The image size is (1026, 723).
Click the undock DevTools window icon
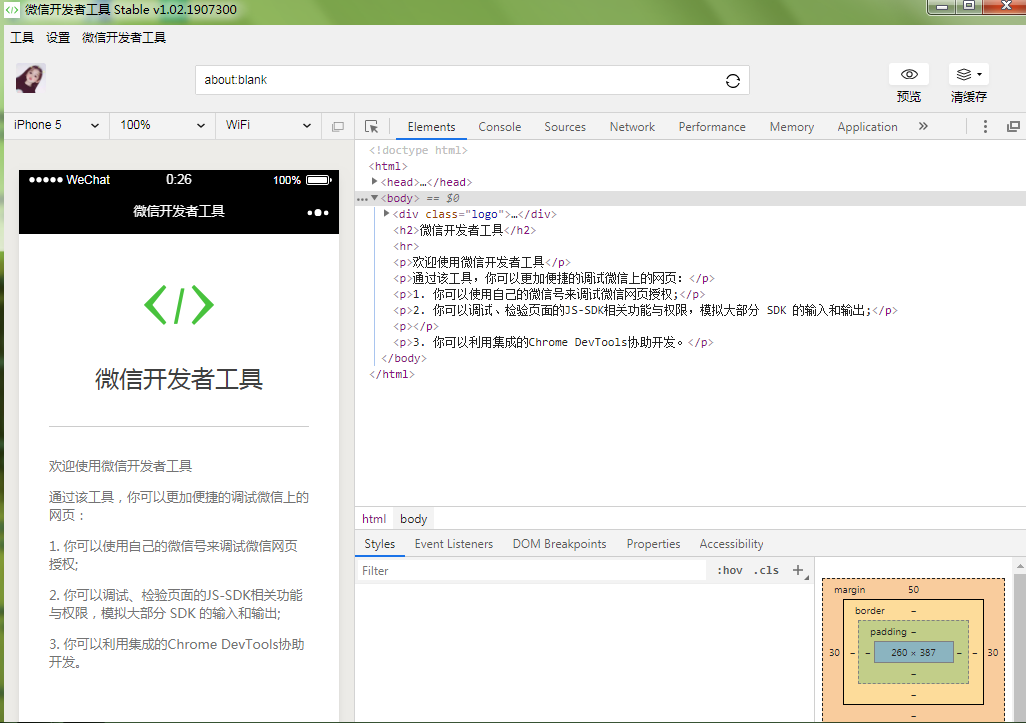tap(1013, 126)
